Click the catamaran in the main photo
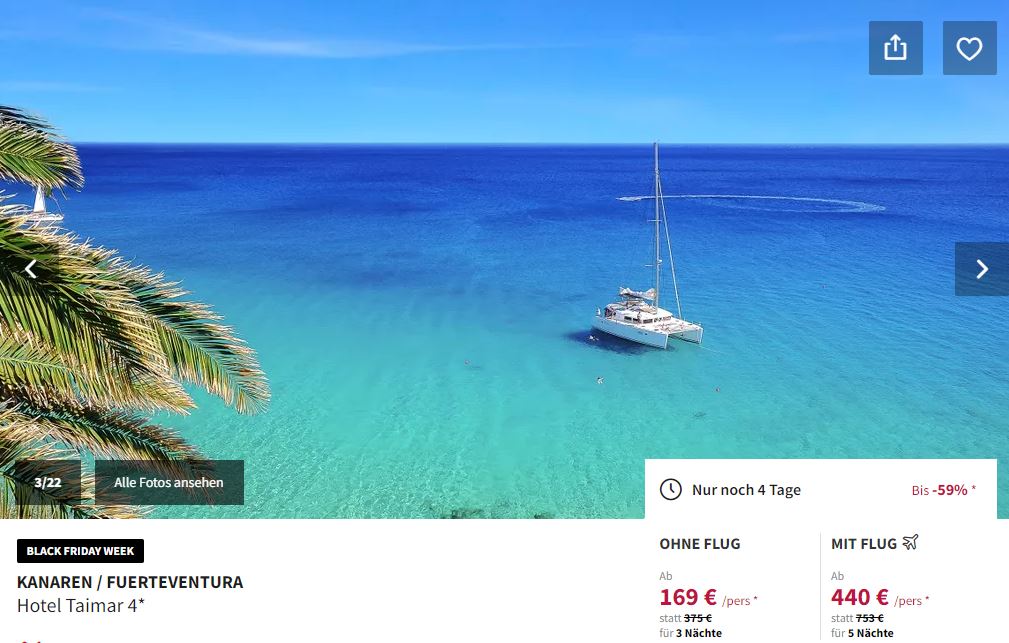The image size is (1009, 643). click(647, 315)
